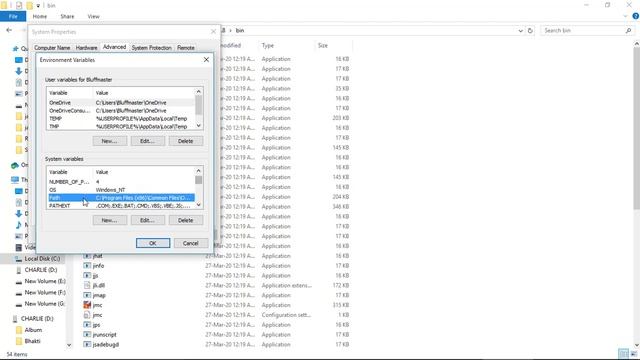Click New under System variables
The width and height of the screenshot is (640, 360).
[109, 220]
